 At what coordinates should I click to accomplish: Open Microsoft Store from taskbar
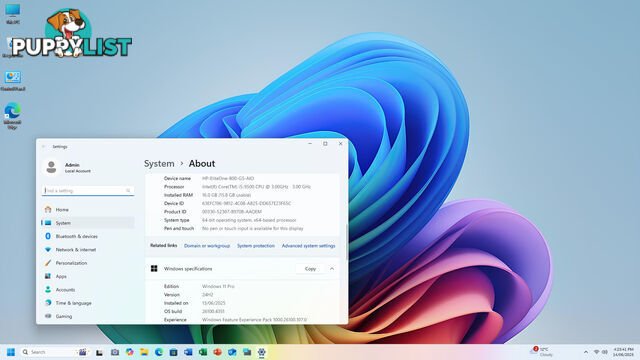tap(173, 352)
